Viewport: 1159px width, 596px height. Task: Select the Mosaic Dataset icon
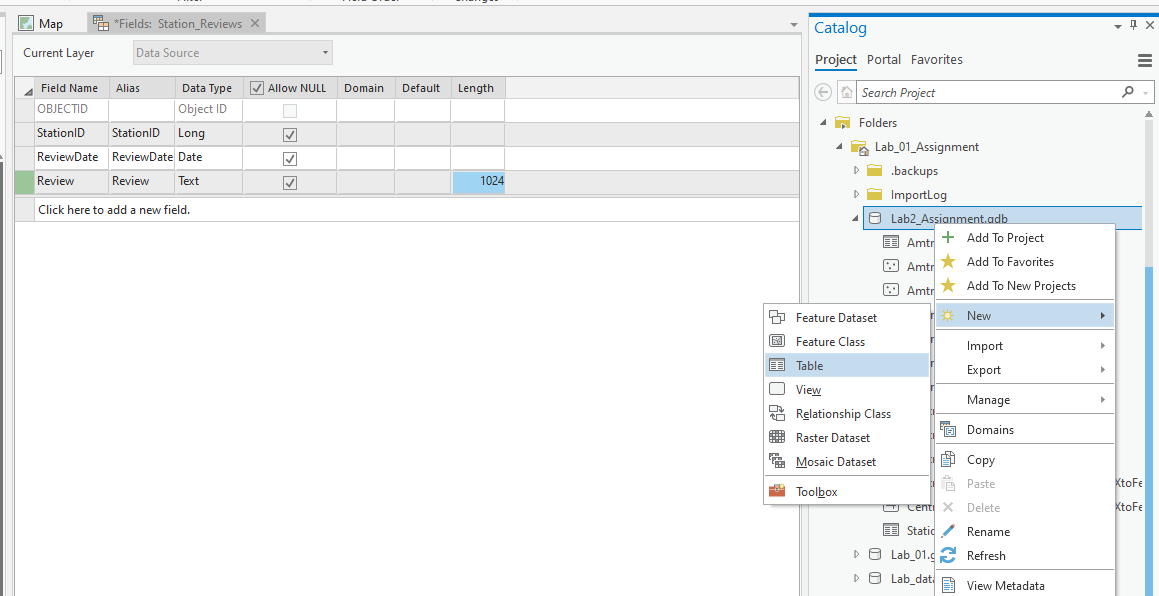pyautogui.click(x=777, y=461)
